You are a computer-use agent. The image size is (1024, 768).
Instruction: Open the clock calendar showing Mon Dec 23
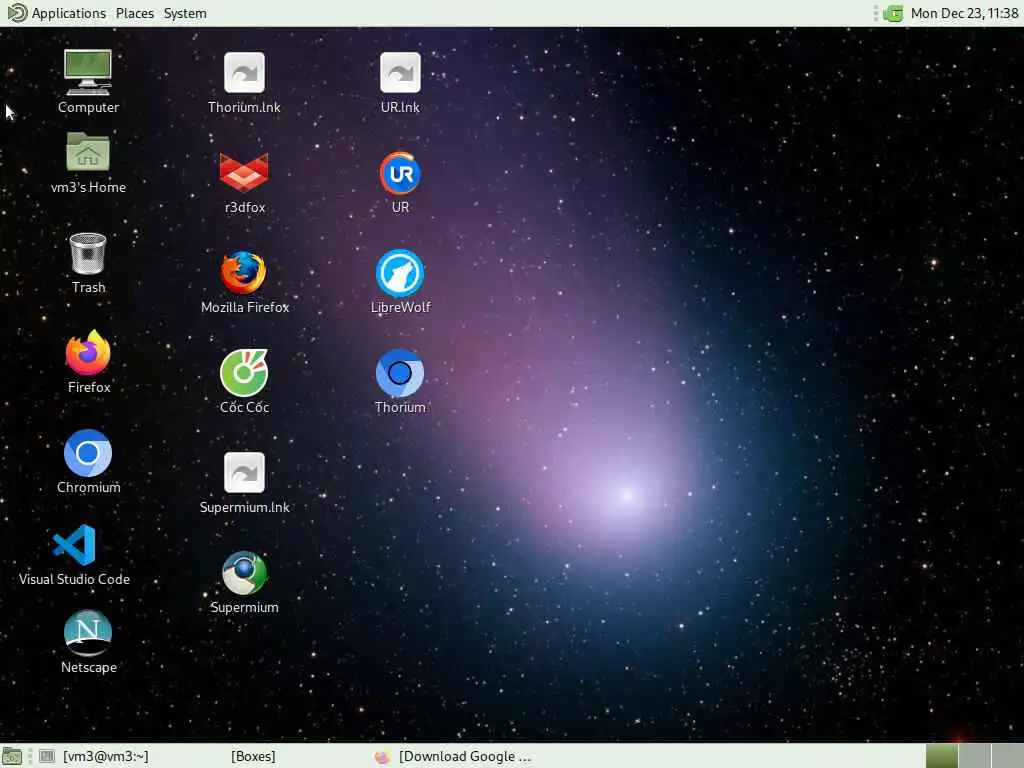click(x=964, y=13)
